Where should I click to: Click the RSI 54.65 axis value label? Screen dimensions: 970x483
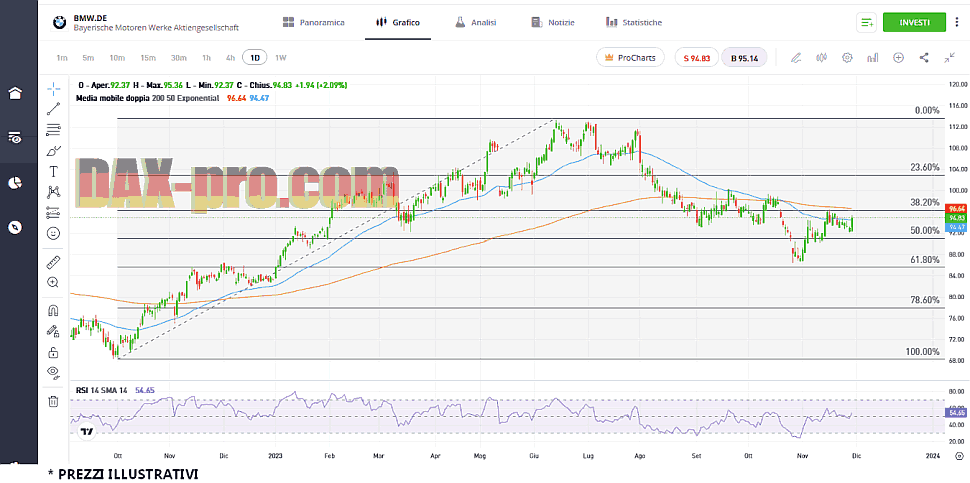[x=957, y=411]
